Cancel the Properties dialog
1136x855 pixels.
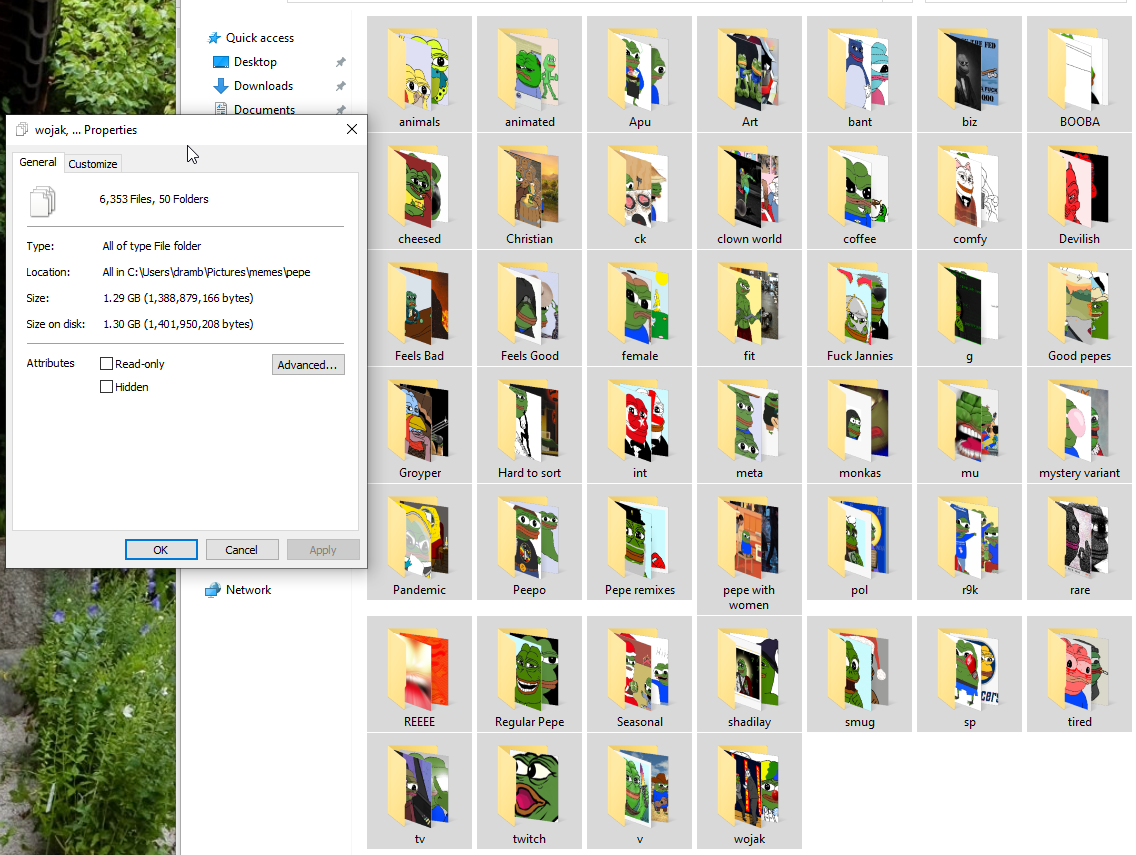(241, 550)
